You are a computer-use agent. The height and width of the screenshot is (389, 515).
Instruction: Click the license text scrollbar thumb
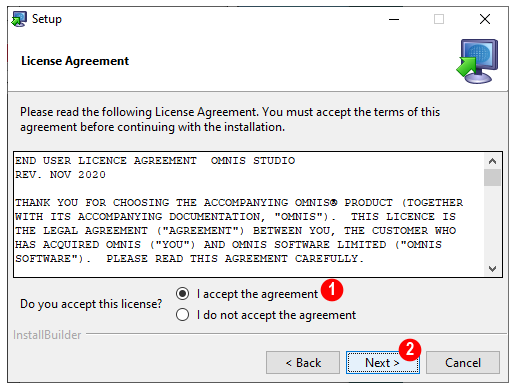pos(492,177)
